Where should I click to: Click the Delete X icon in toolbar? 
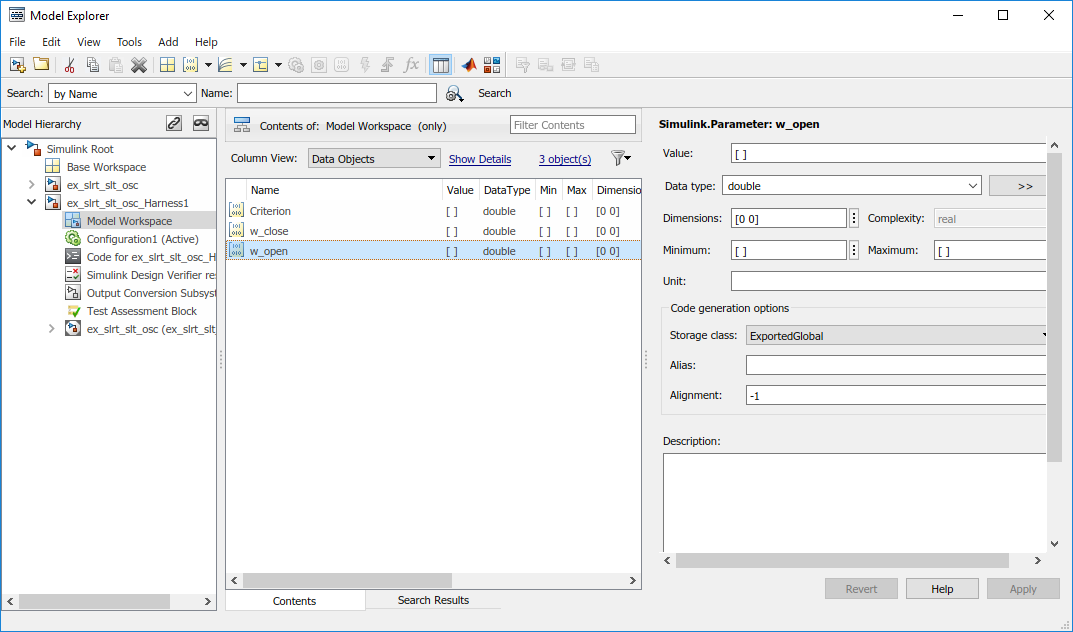pos(139,65)
